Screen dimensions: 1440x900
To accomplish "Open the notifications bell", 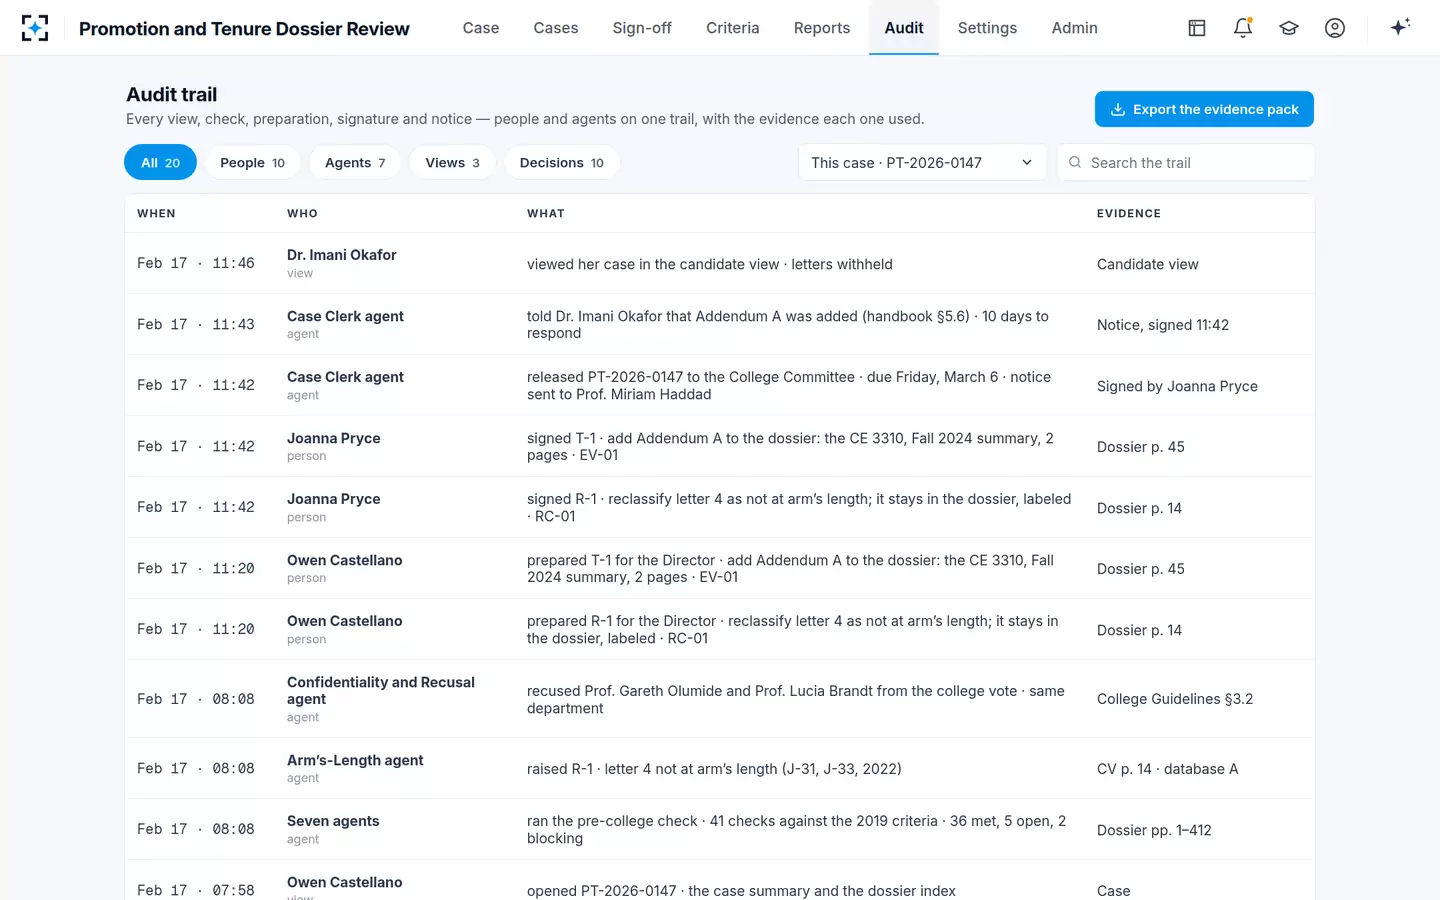I will click(1243, 28).
